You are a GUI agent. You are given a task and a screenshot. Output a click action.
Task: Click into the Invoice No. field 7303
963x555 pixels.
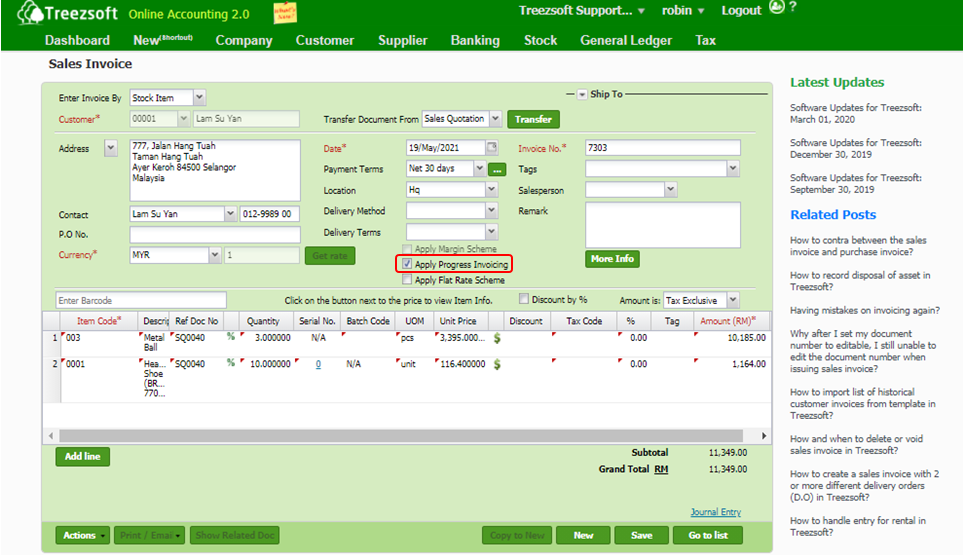point(663,147)
